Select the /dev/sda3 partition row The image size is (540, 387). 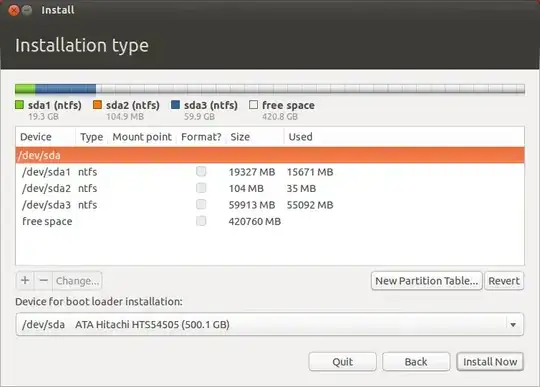pos(270,205)
